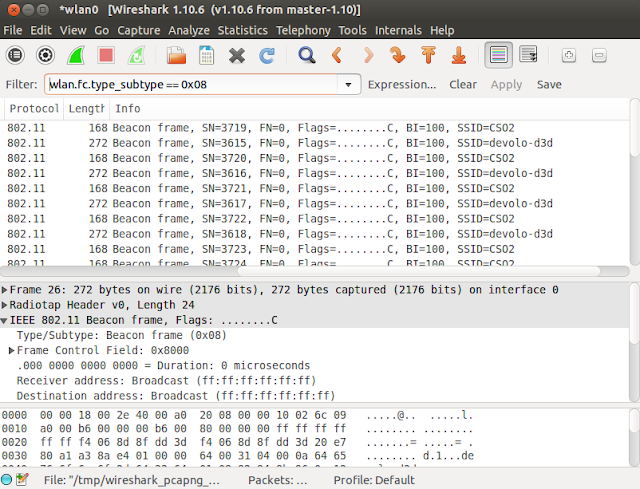Select the Destination address: Broadcast line
The width and height of the screenshot is (640, 489).
tap(314, 396)
